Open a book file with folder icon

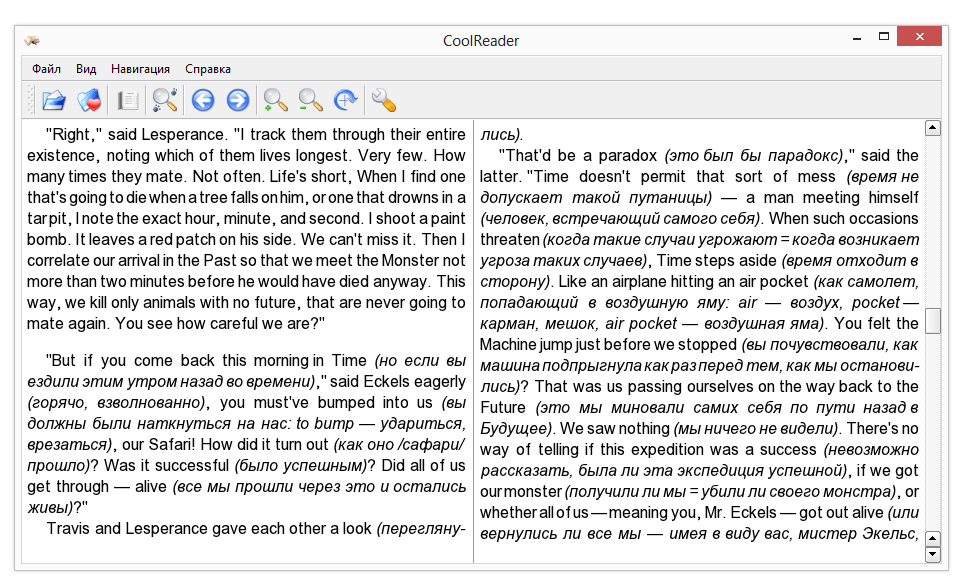pyautogui.click(x=54, y=100)
